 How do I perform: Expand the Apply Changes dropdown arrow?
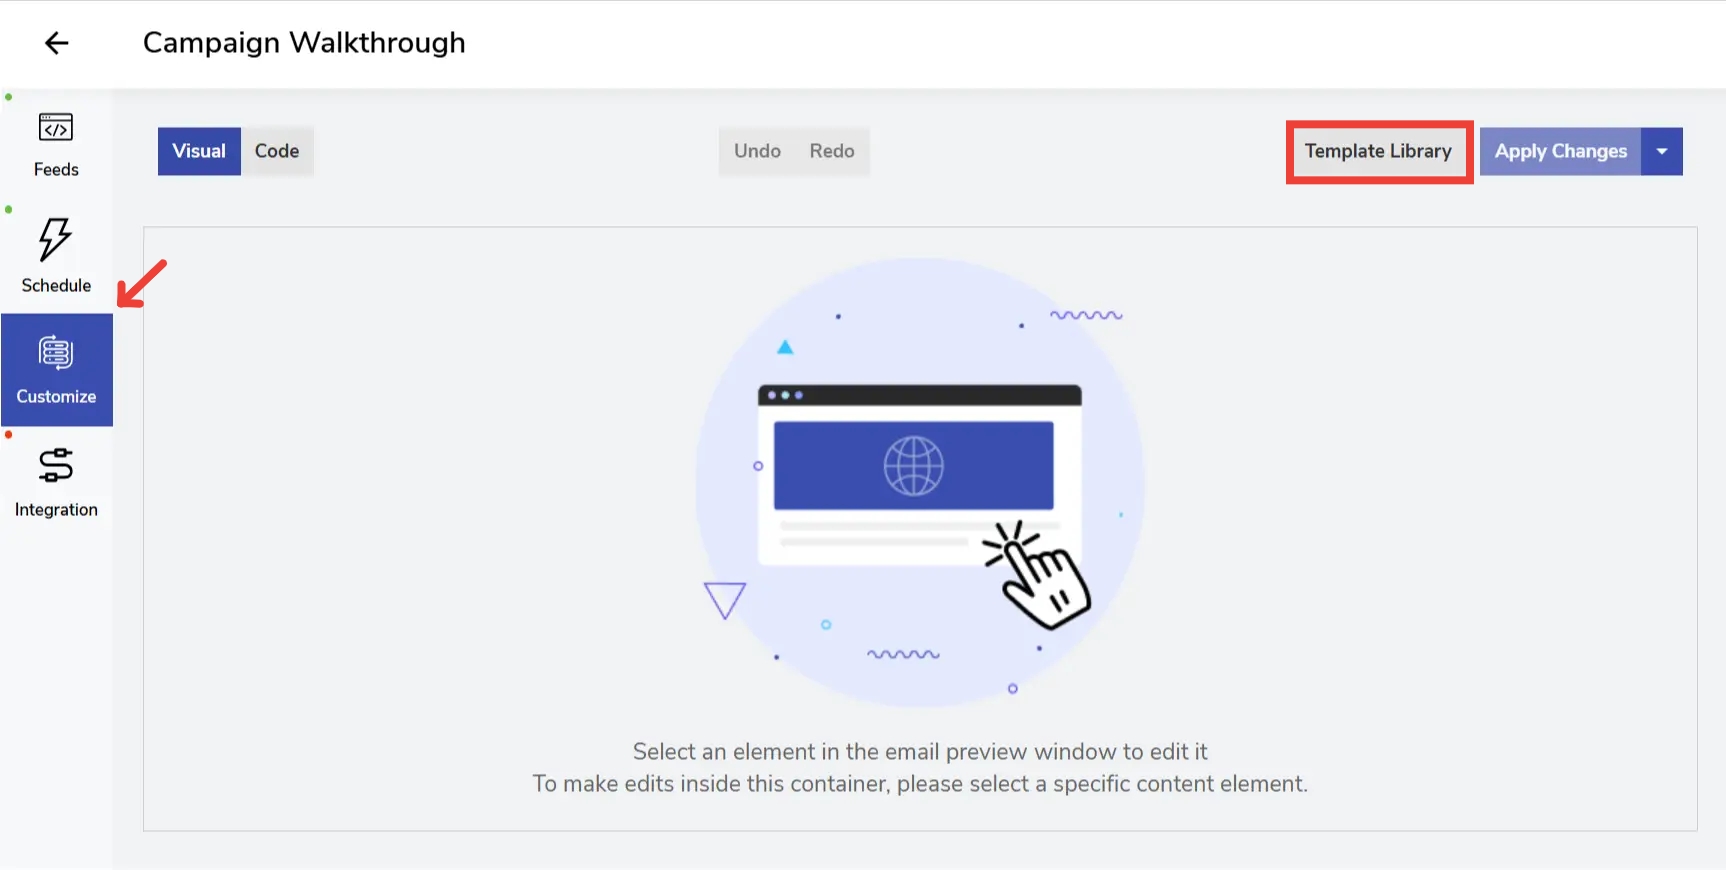coord(1662,151)
